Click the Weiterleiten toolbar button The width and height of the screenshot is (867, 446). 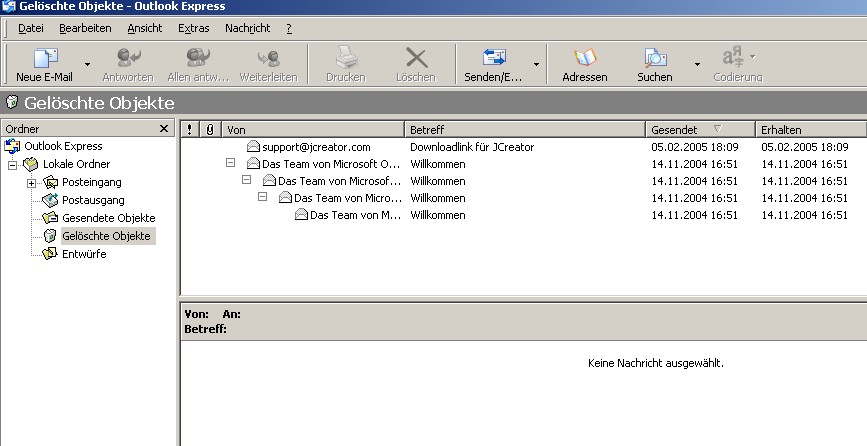(x=268, y=65)
